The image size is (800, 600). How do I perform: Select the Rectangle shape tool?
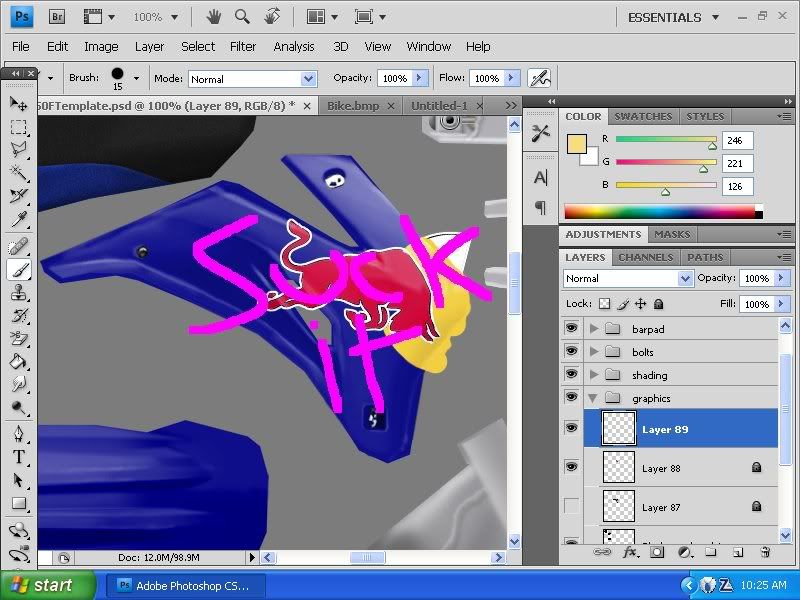(x=18, y=504)
